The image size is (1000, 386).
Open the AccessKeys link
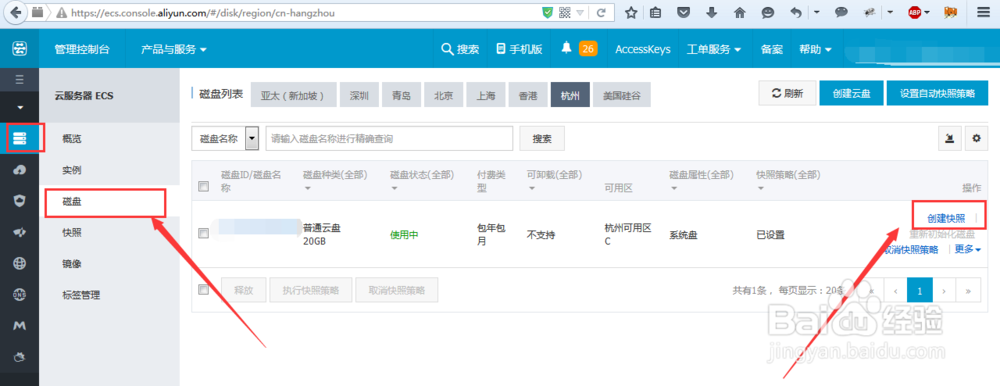coord(643,49)
